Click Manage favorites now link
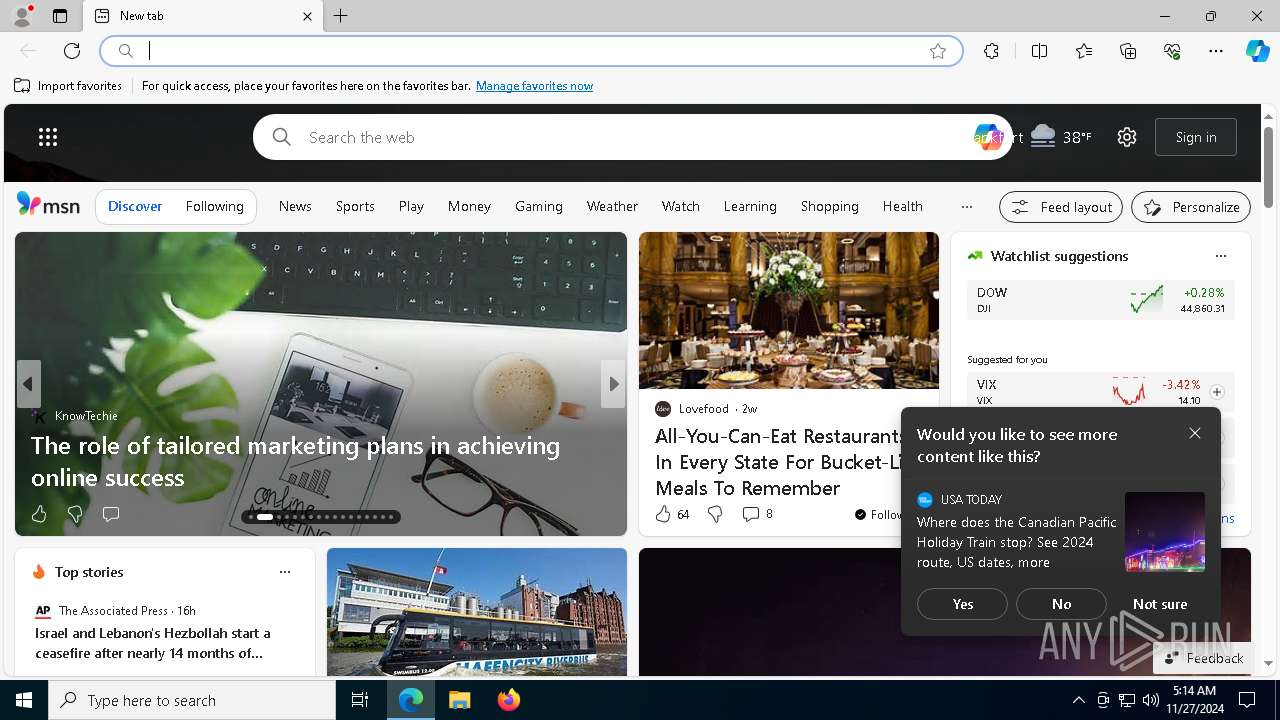 [534, 86]
